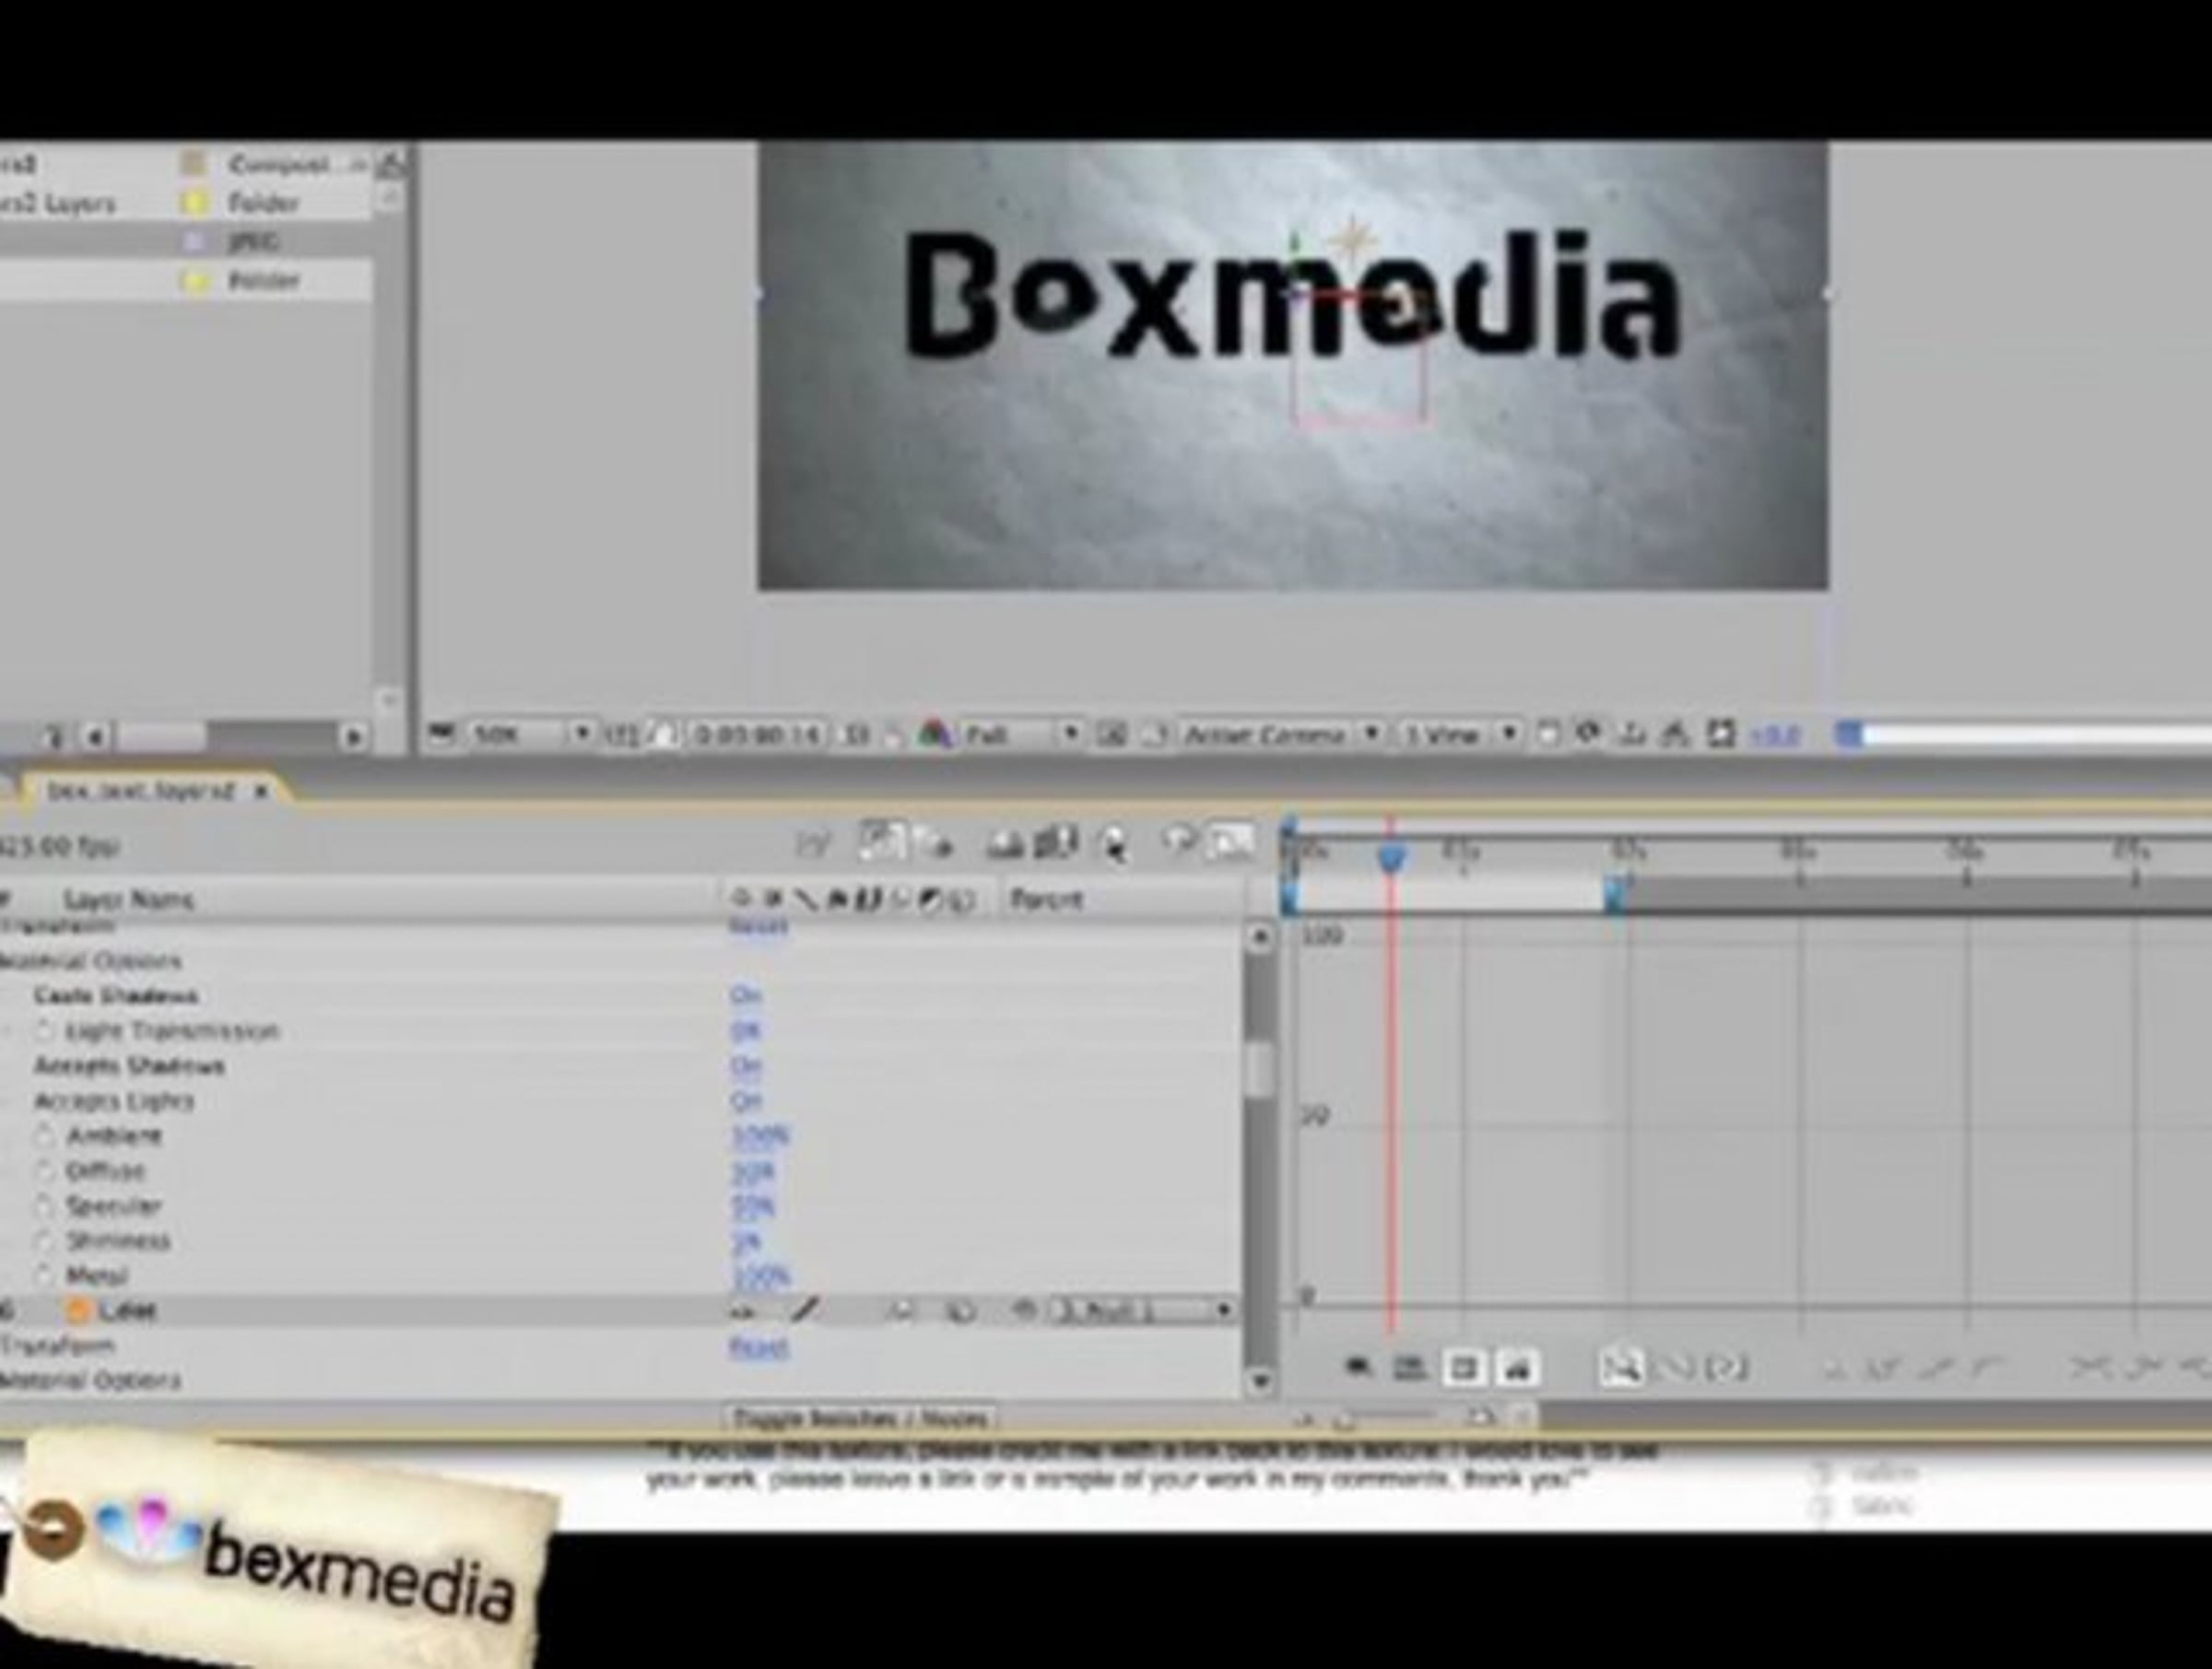2212x1669 pixels.
Task: Click the comp flowchart icon in viewer bar
Action: coord(1675,735)
